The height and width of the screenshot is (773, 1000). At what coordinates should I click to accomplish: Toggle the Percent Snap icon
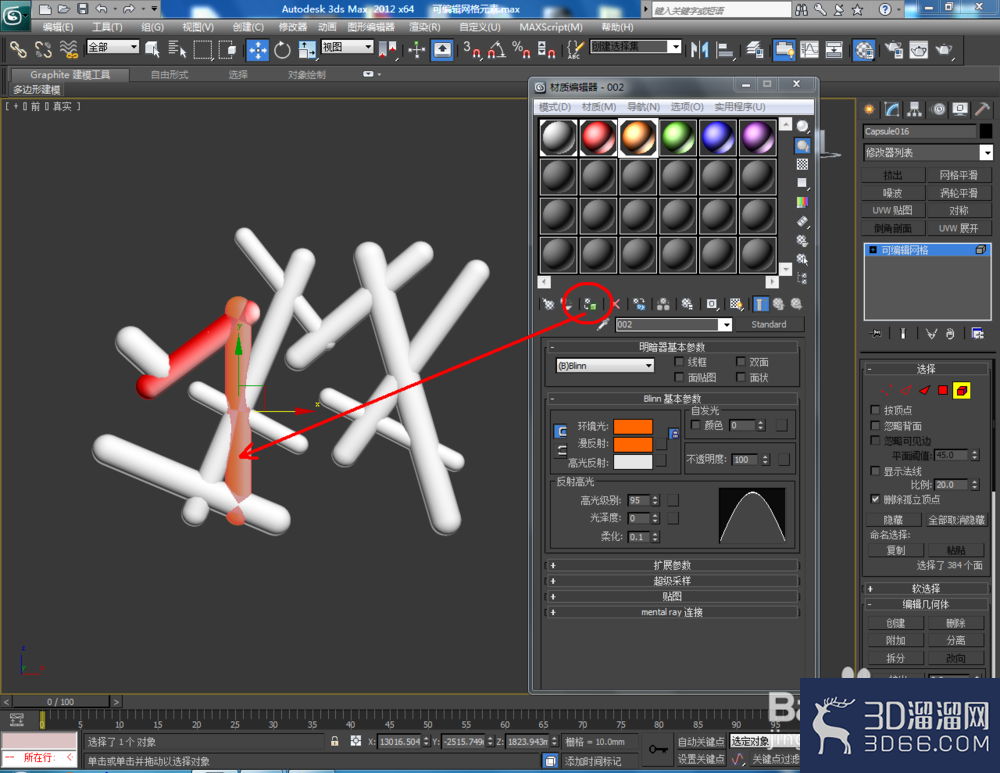pos(521,50)
